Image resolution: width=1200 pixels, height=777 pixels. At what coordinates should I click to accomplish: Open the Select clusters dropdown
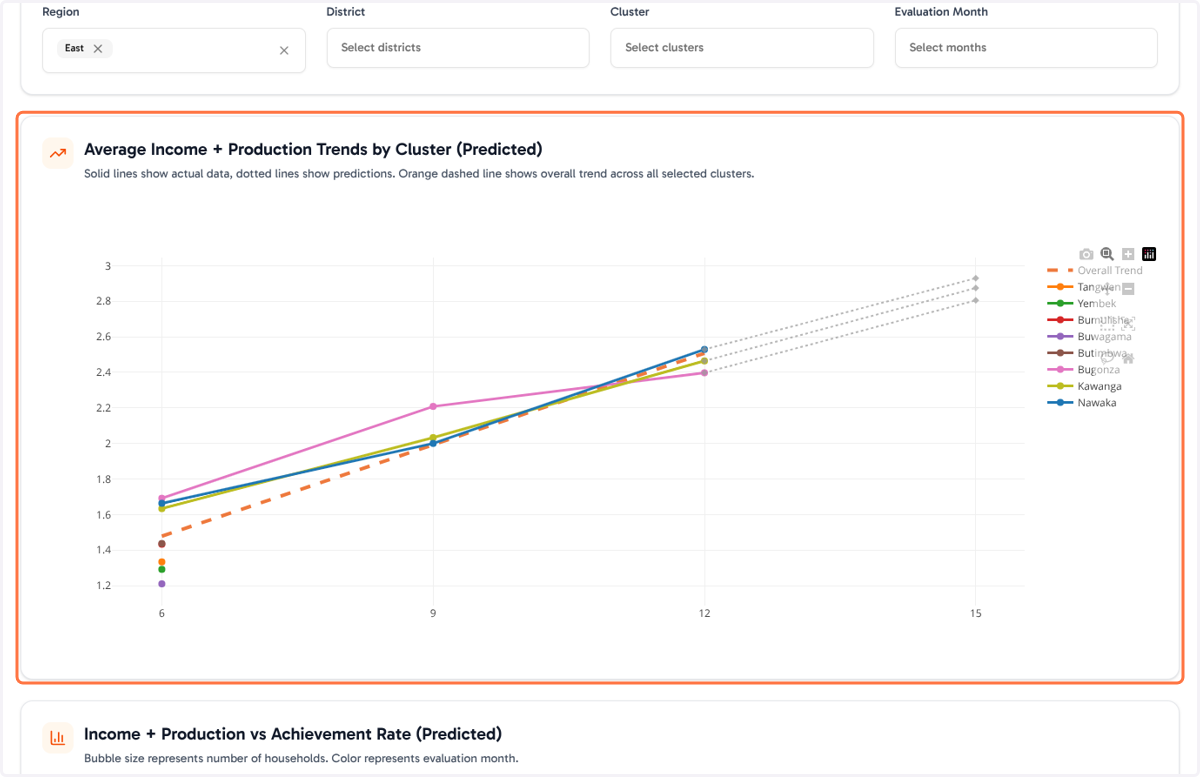[x=742, y=48]
